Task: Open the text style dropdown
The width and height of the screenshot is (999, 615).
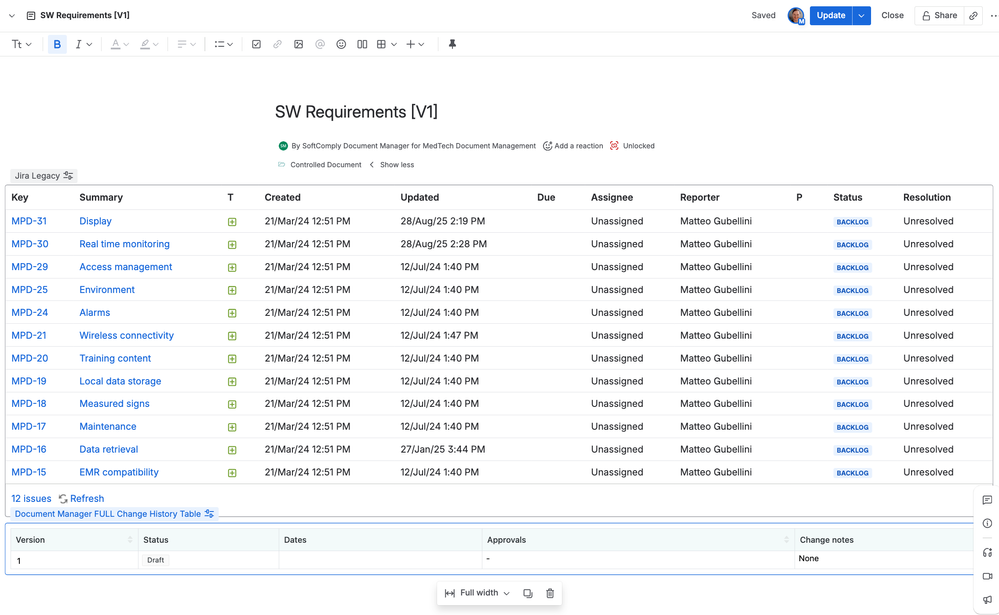Action: [x=21, y=44]
